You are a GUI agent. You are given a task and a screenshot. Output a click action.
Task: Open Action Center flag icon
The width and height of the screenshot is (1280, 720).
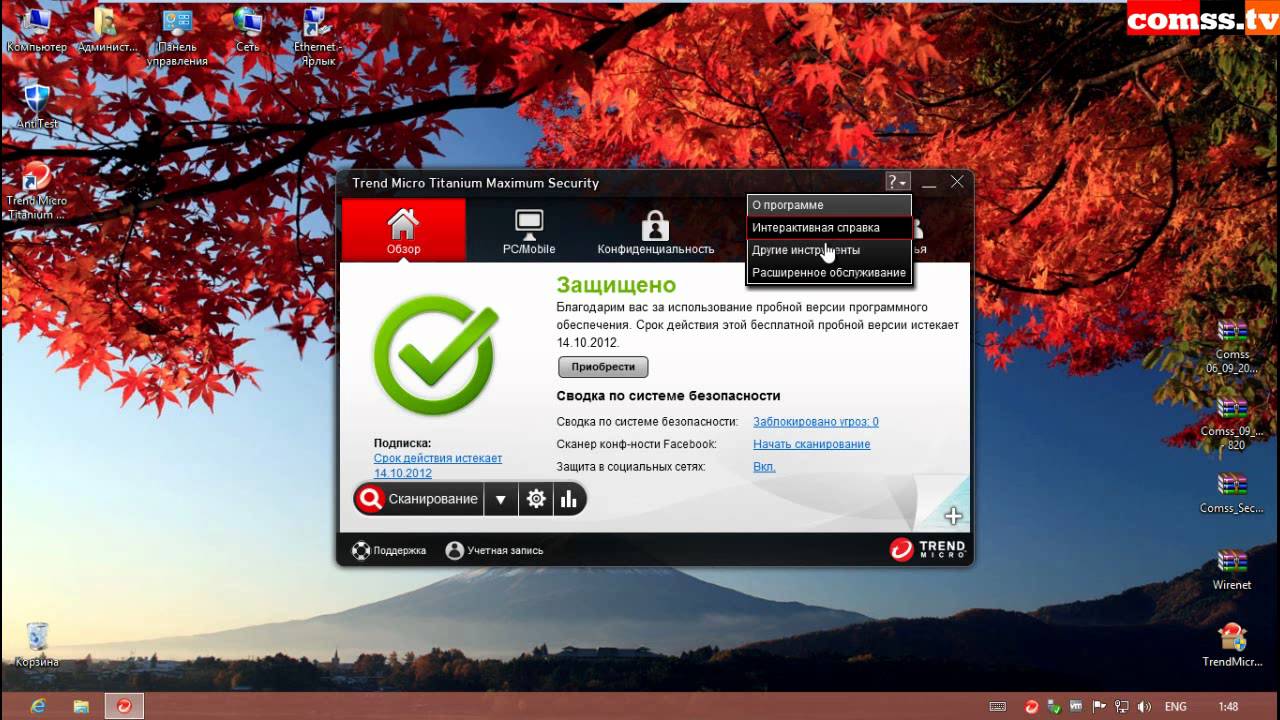coord(1098,706)
